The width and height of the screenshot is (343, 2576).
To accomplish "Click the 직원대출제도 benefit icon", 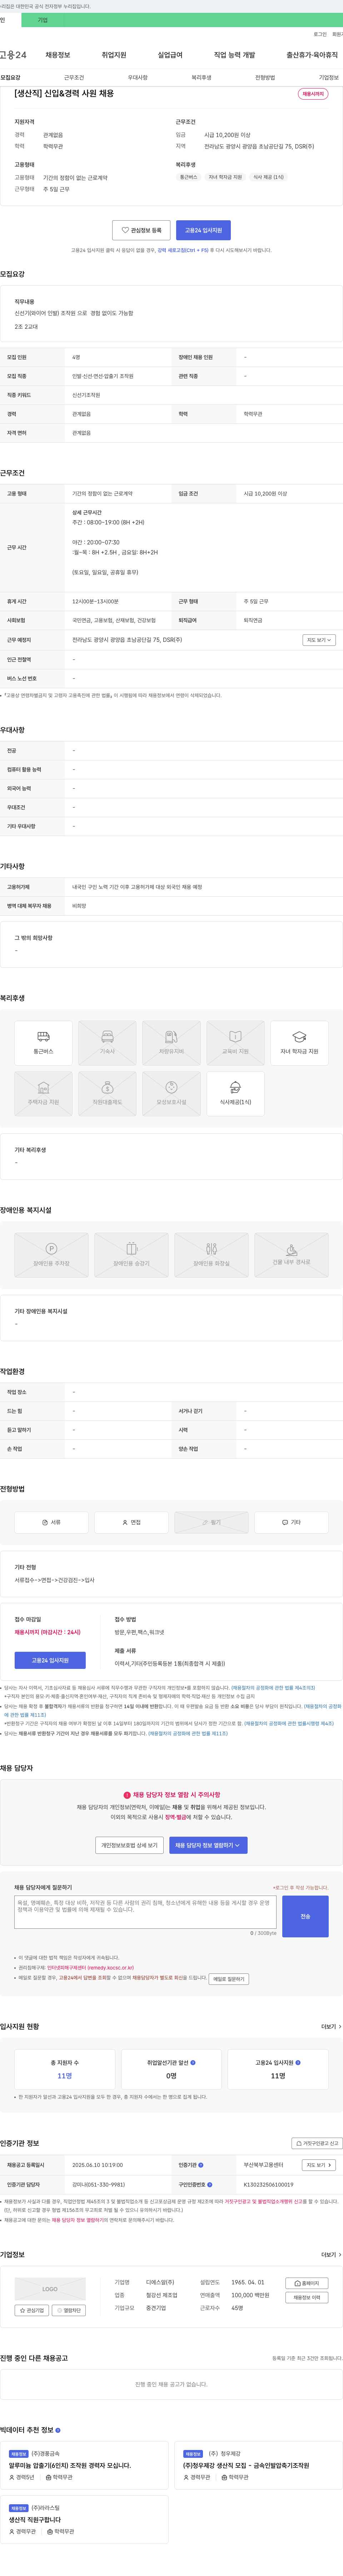I will 107,1094.
